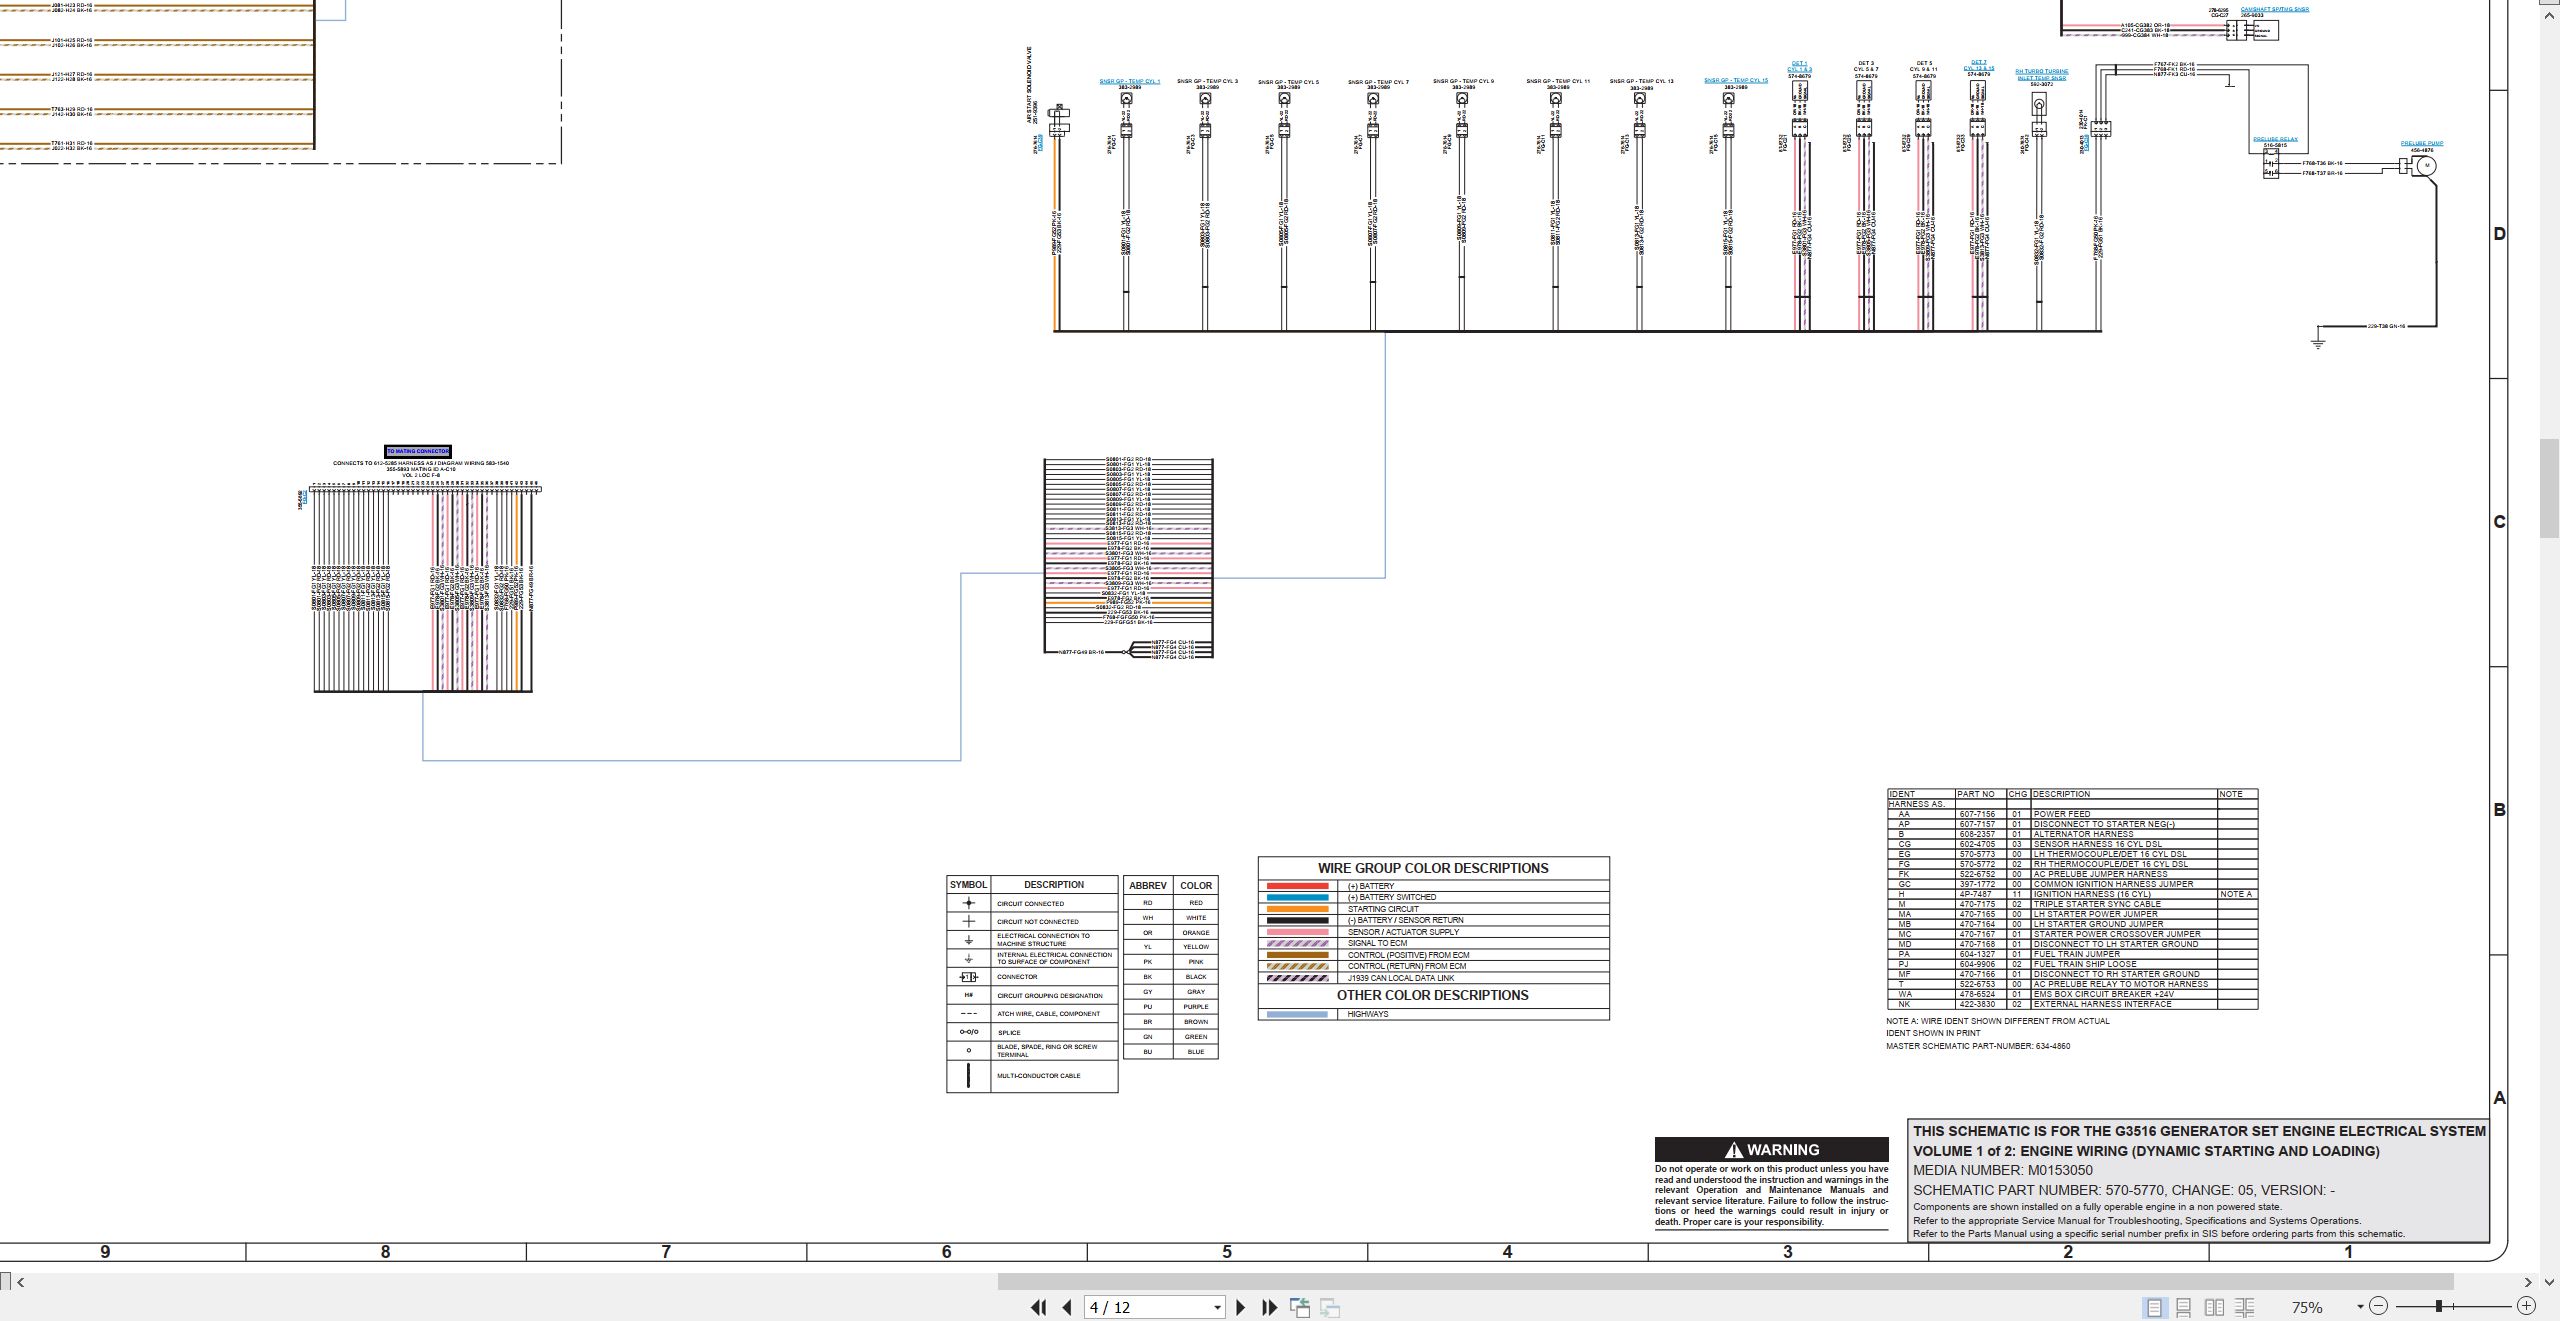Click the CIRCUIT CONNECTED symbol row
2560x1321 pixels.
coord(1032,903)
